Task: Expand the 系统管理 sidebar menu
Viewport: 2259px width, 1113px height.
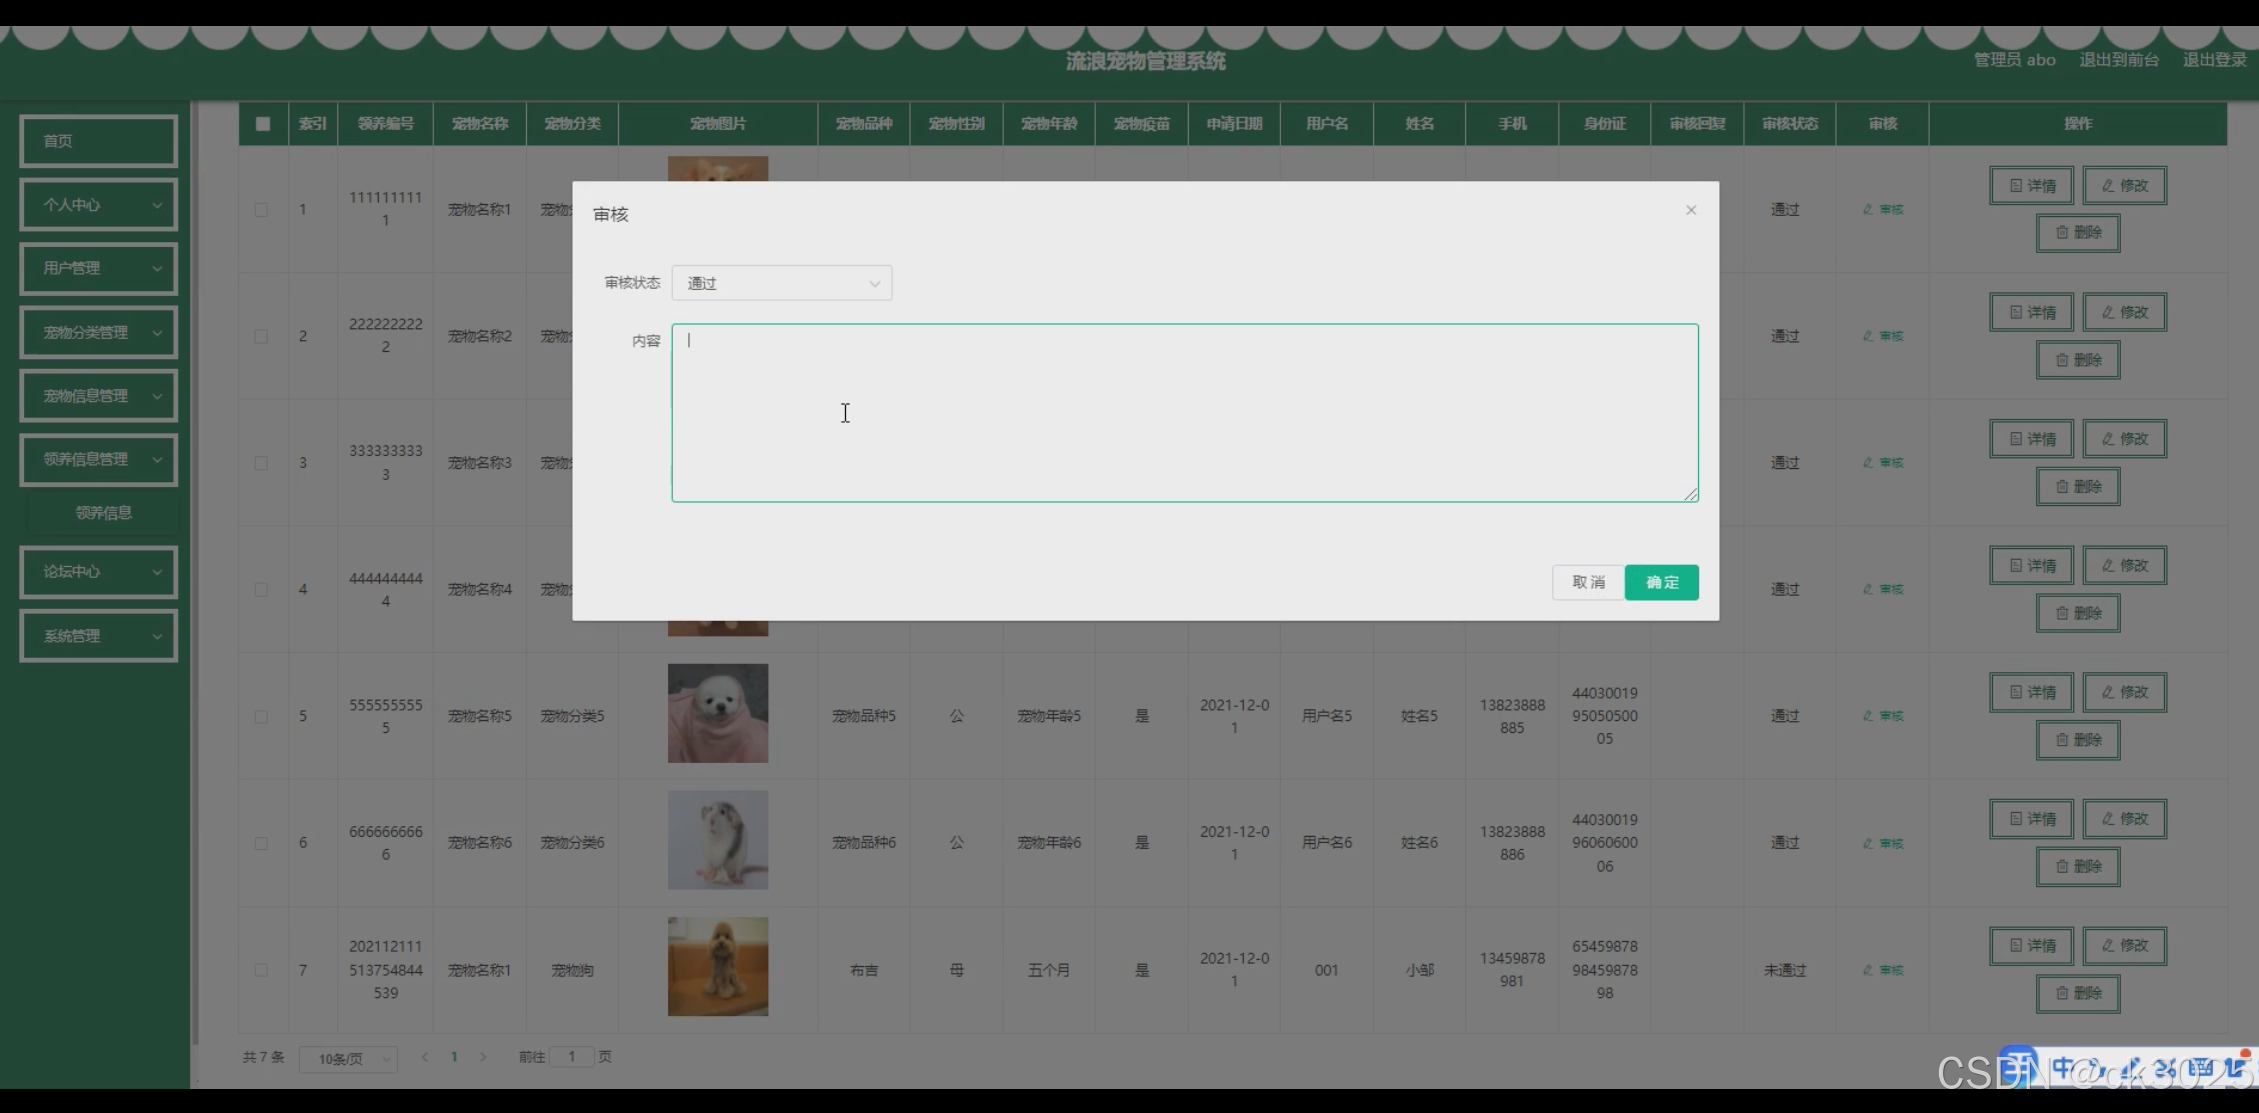Action: (x=98, y=636)
